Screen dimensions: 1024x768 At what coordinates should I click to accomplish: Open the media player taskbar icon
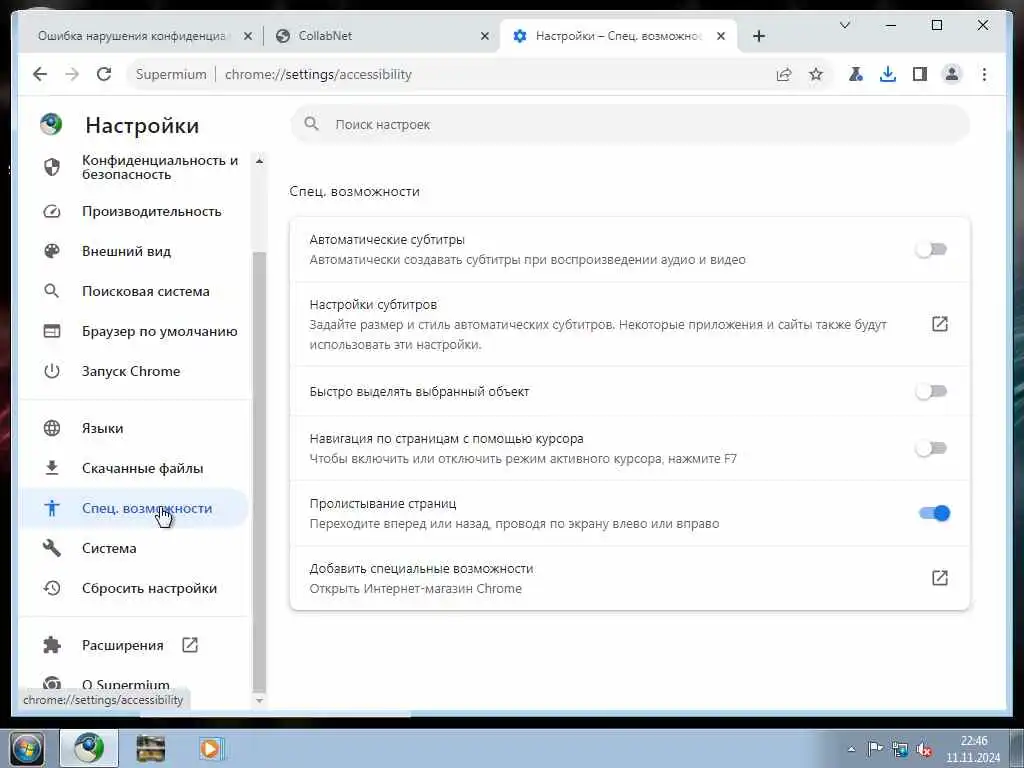(x=210, y=748)
